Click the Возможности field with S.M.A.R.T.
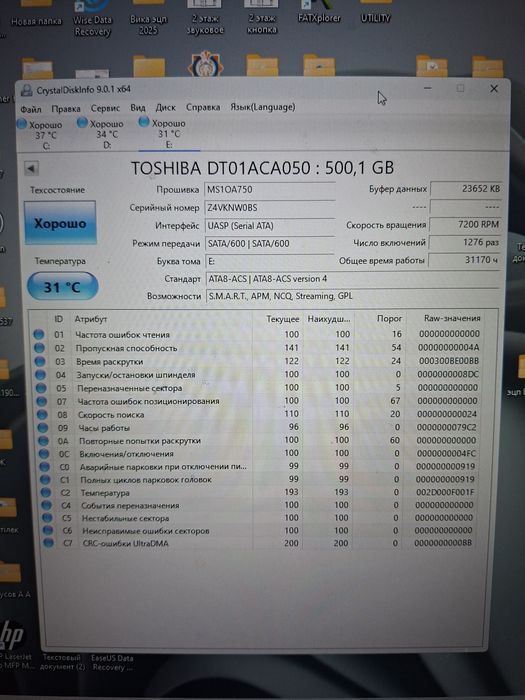The image size is (525, 700). point(352,296)
